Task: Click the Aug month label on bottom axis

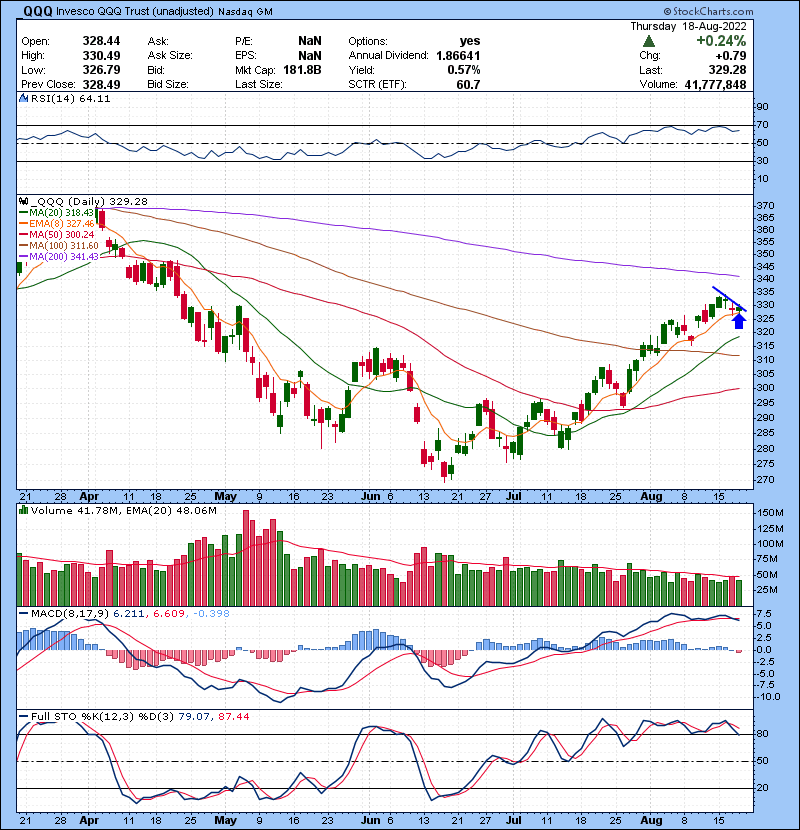Action: [x=651, y=820]
